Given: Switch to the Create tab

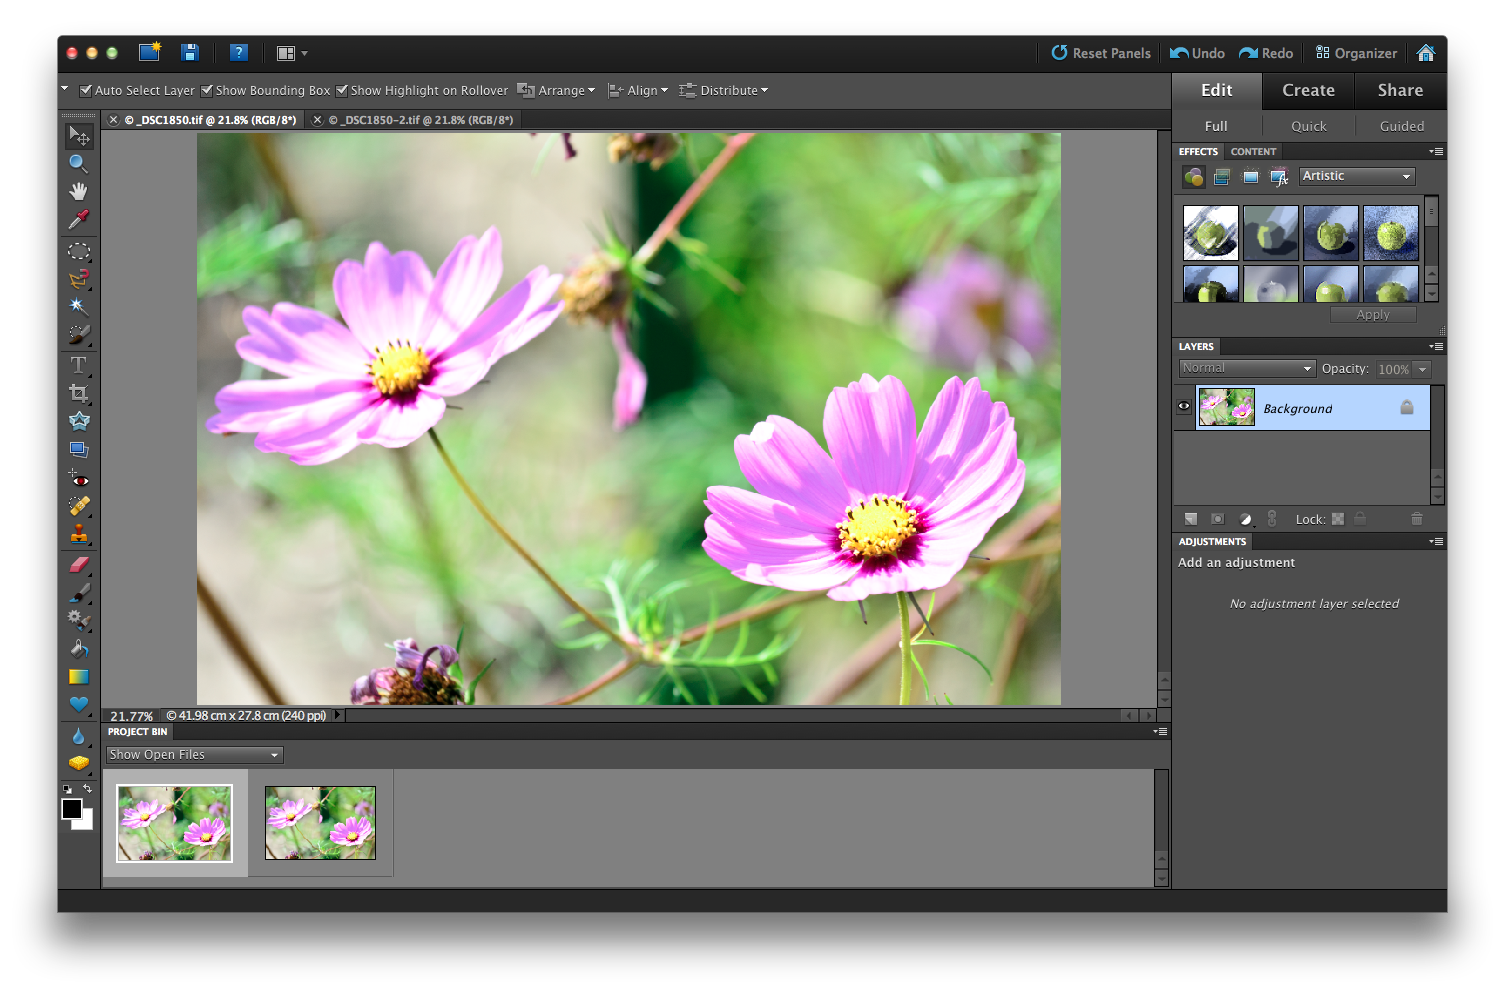Looking at the screenshot, I should click(x=1308, y=90).
